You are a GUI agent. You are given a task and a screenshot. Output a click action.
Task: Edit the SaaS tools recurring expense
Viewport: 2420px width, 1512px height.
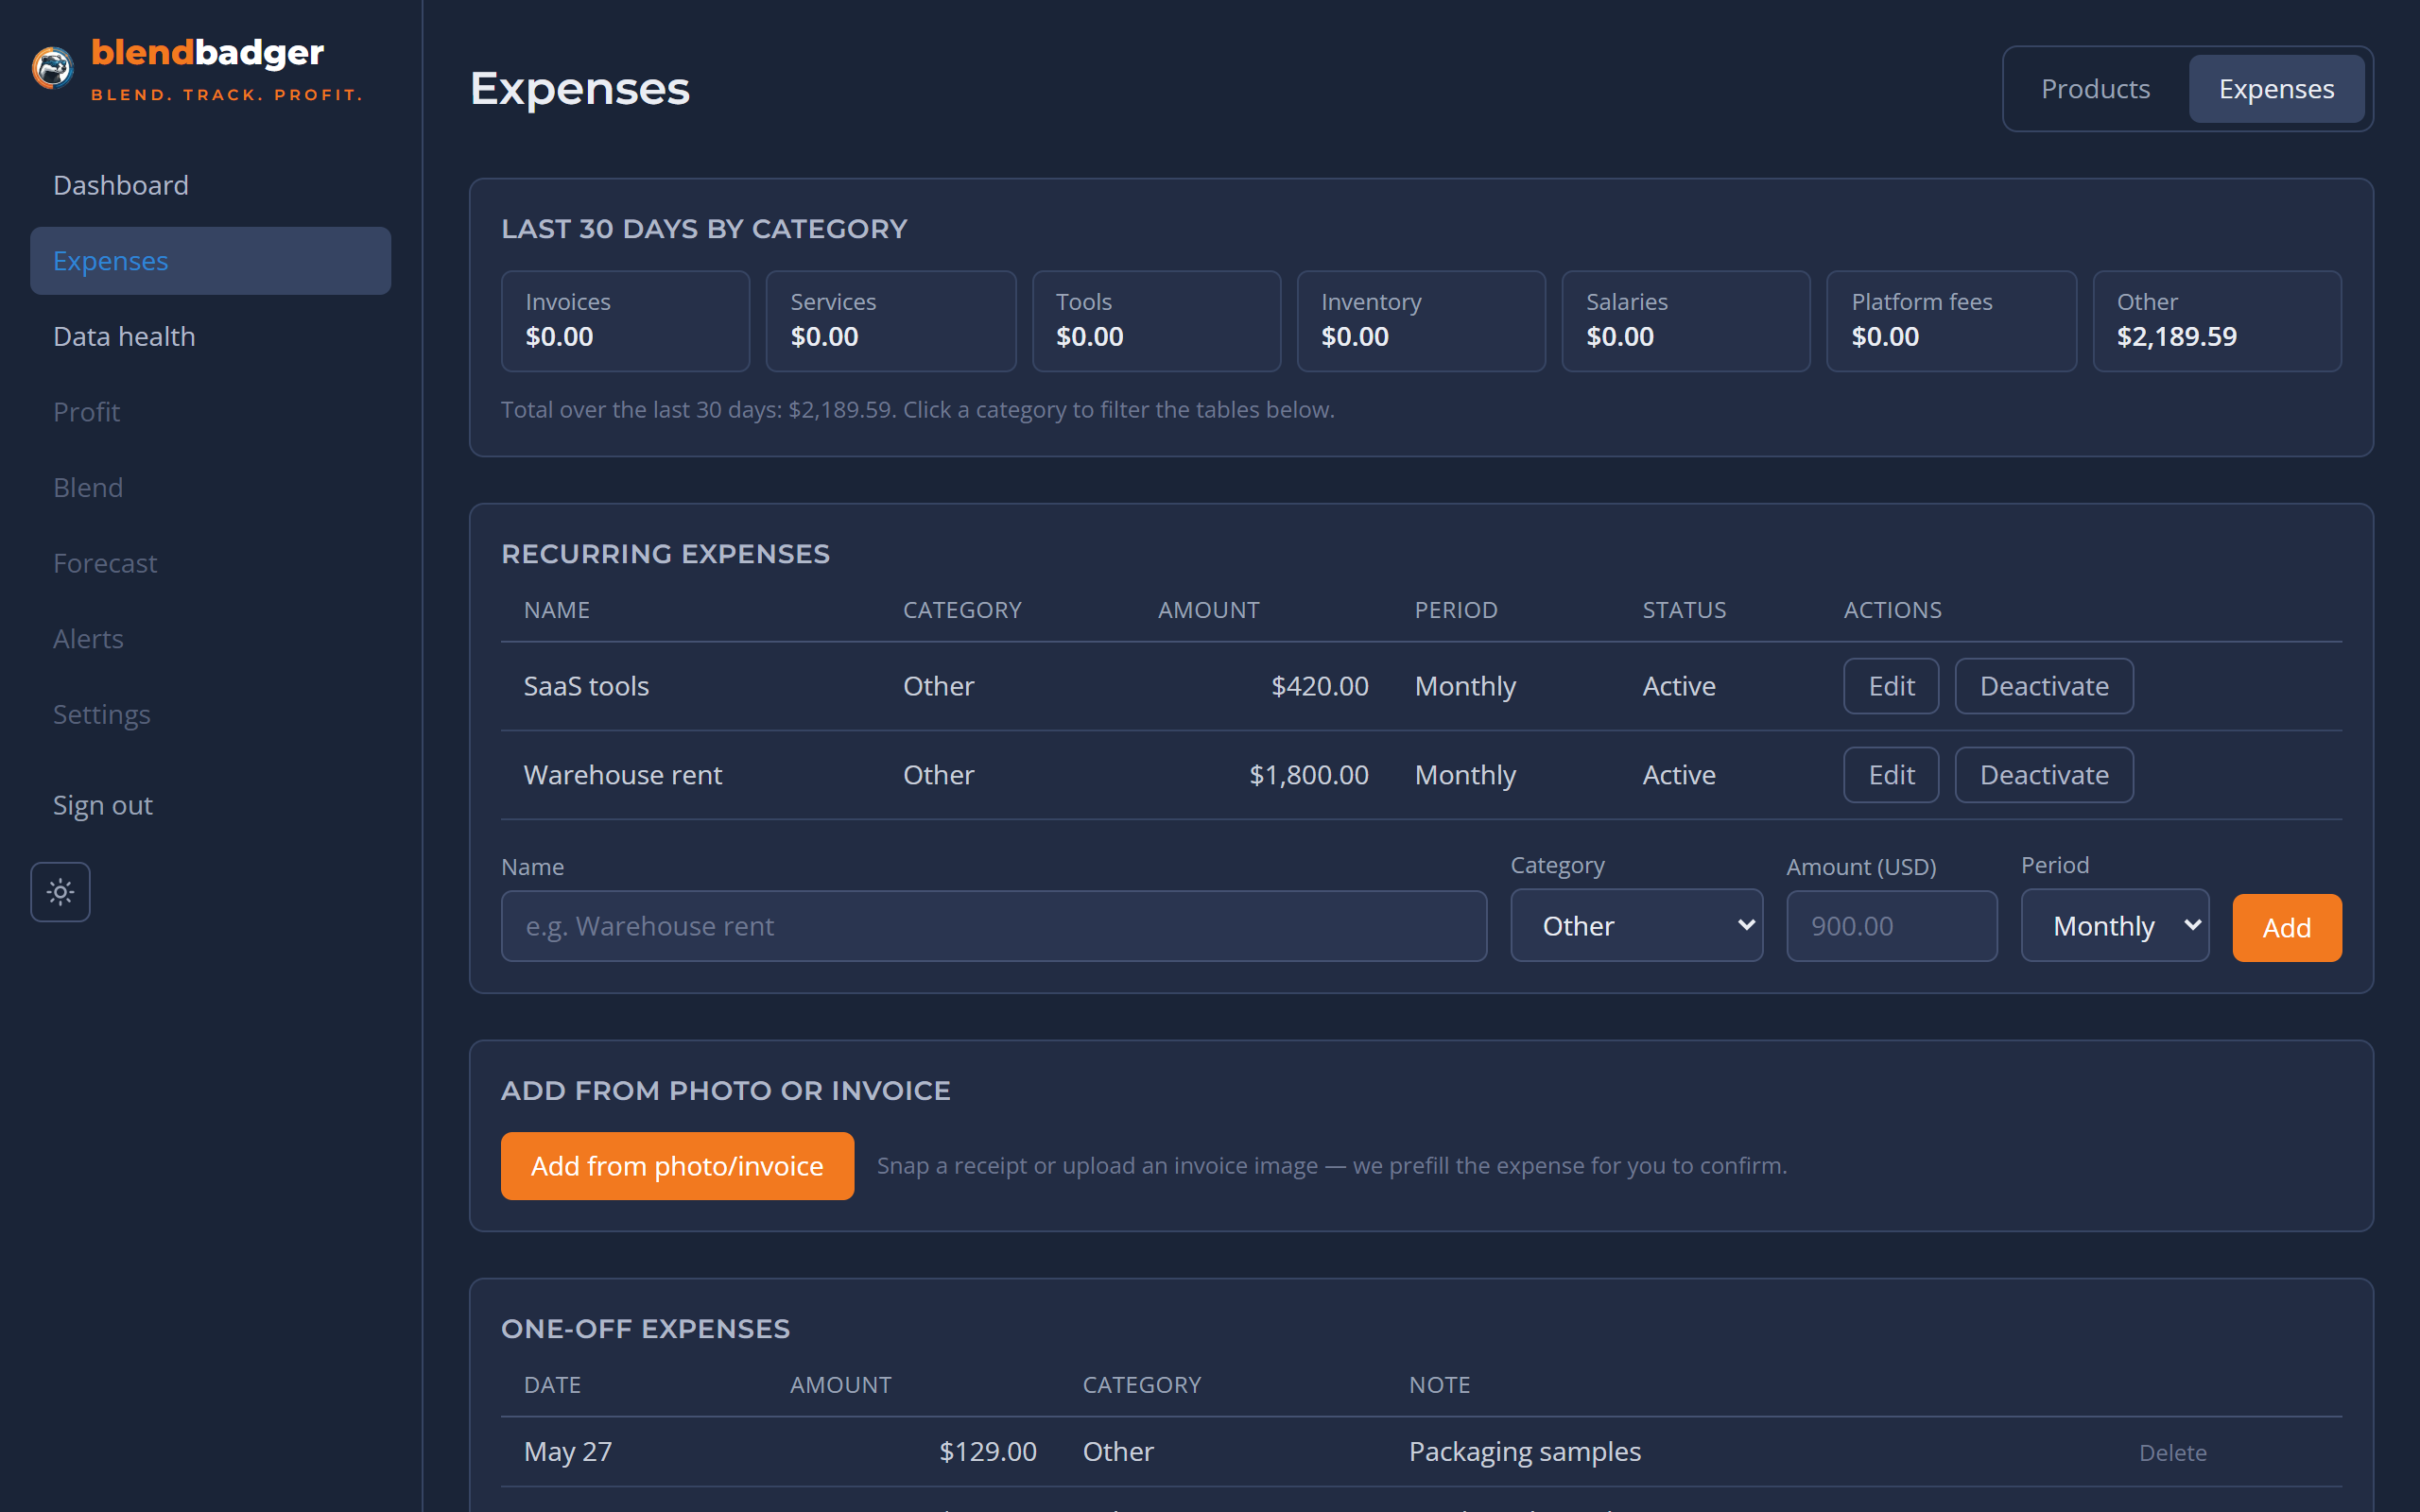click(x=1891, y=686)
